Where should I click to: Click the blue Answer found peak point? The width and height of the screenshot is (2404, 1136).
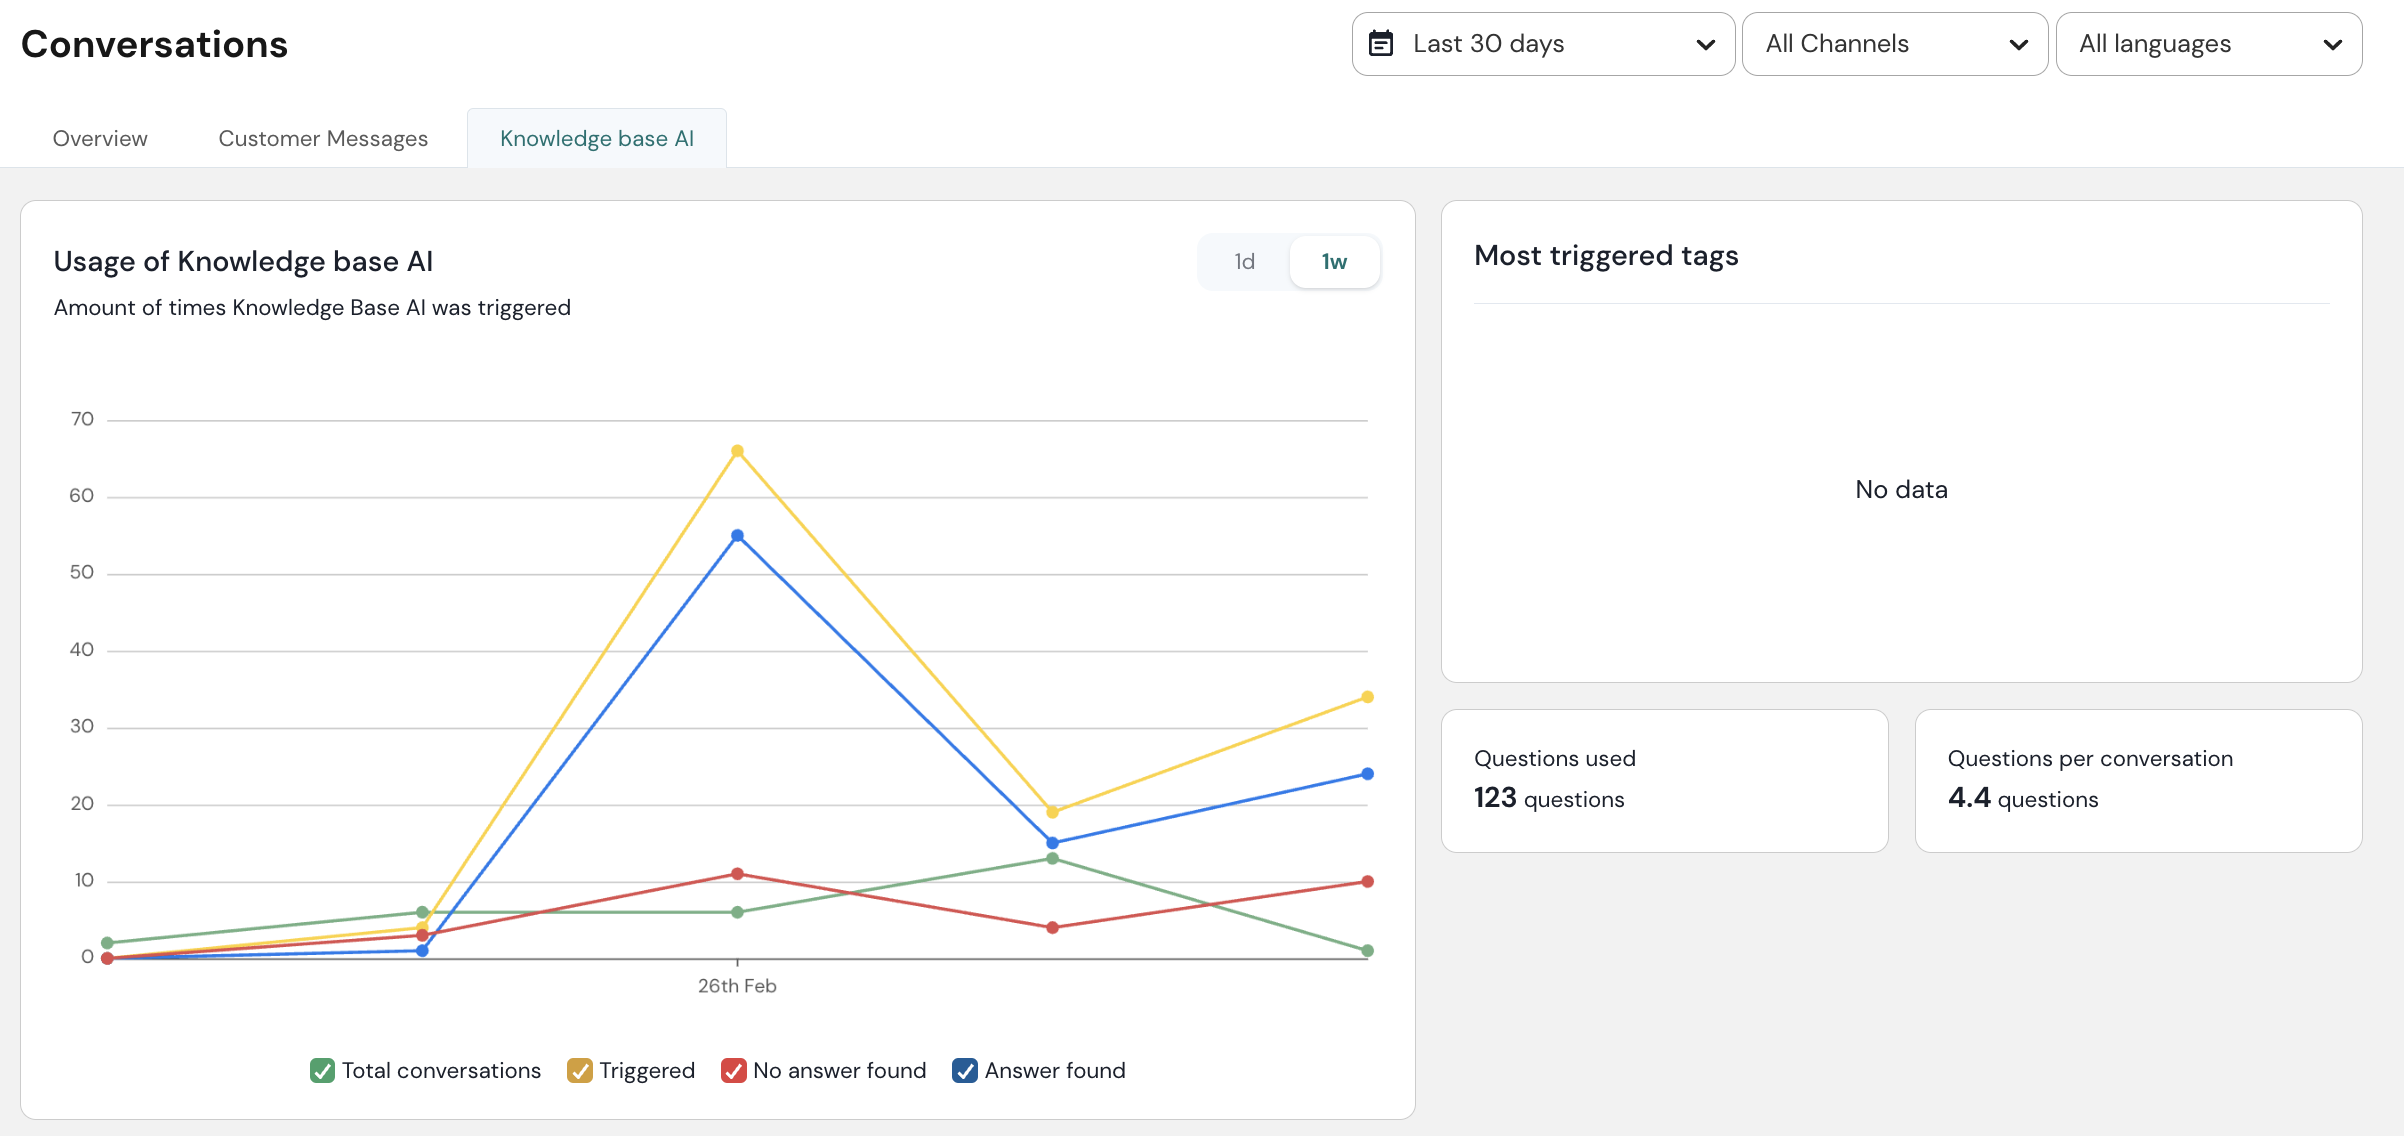[x=737, y=536]
